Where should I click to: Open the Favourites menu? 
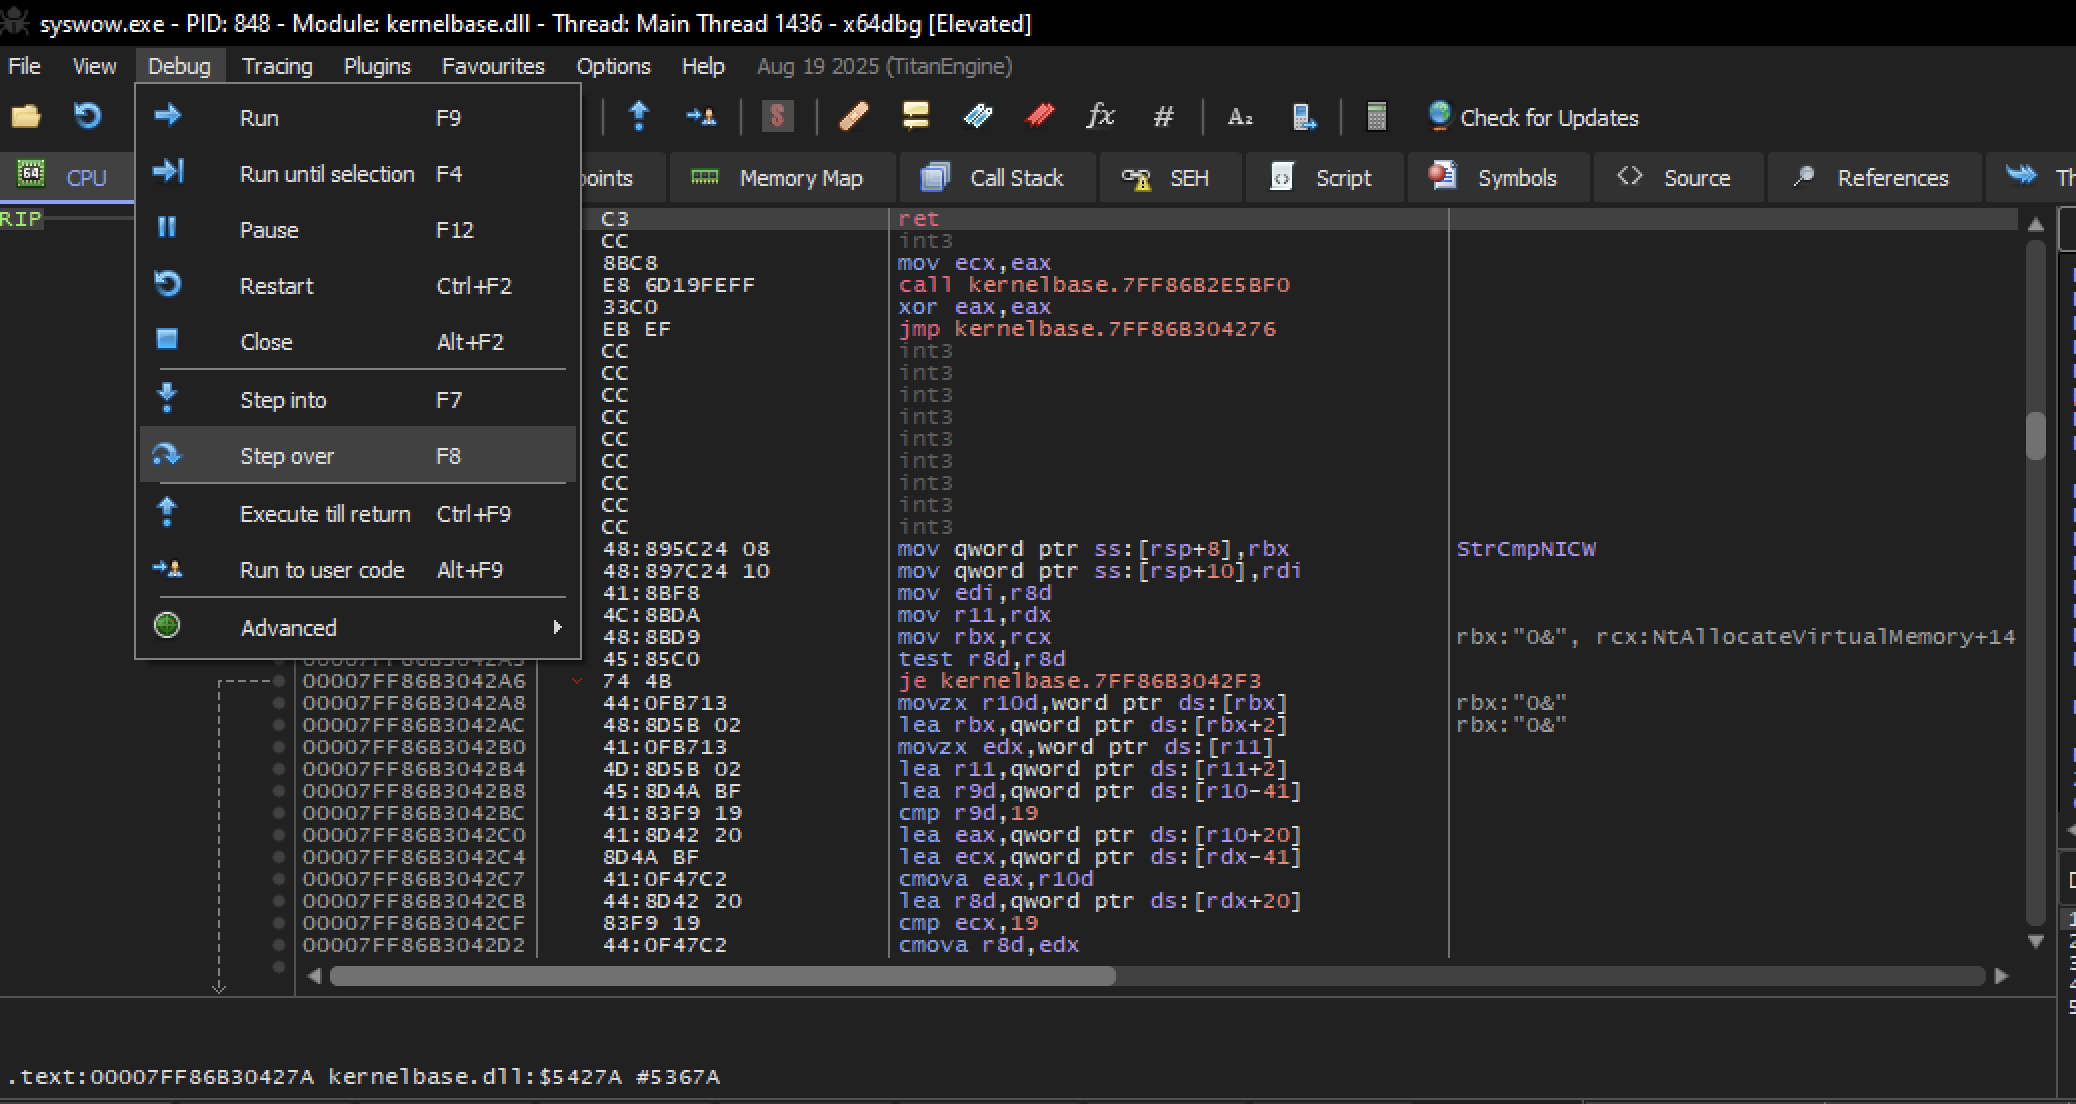pos(493,66)
